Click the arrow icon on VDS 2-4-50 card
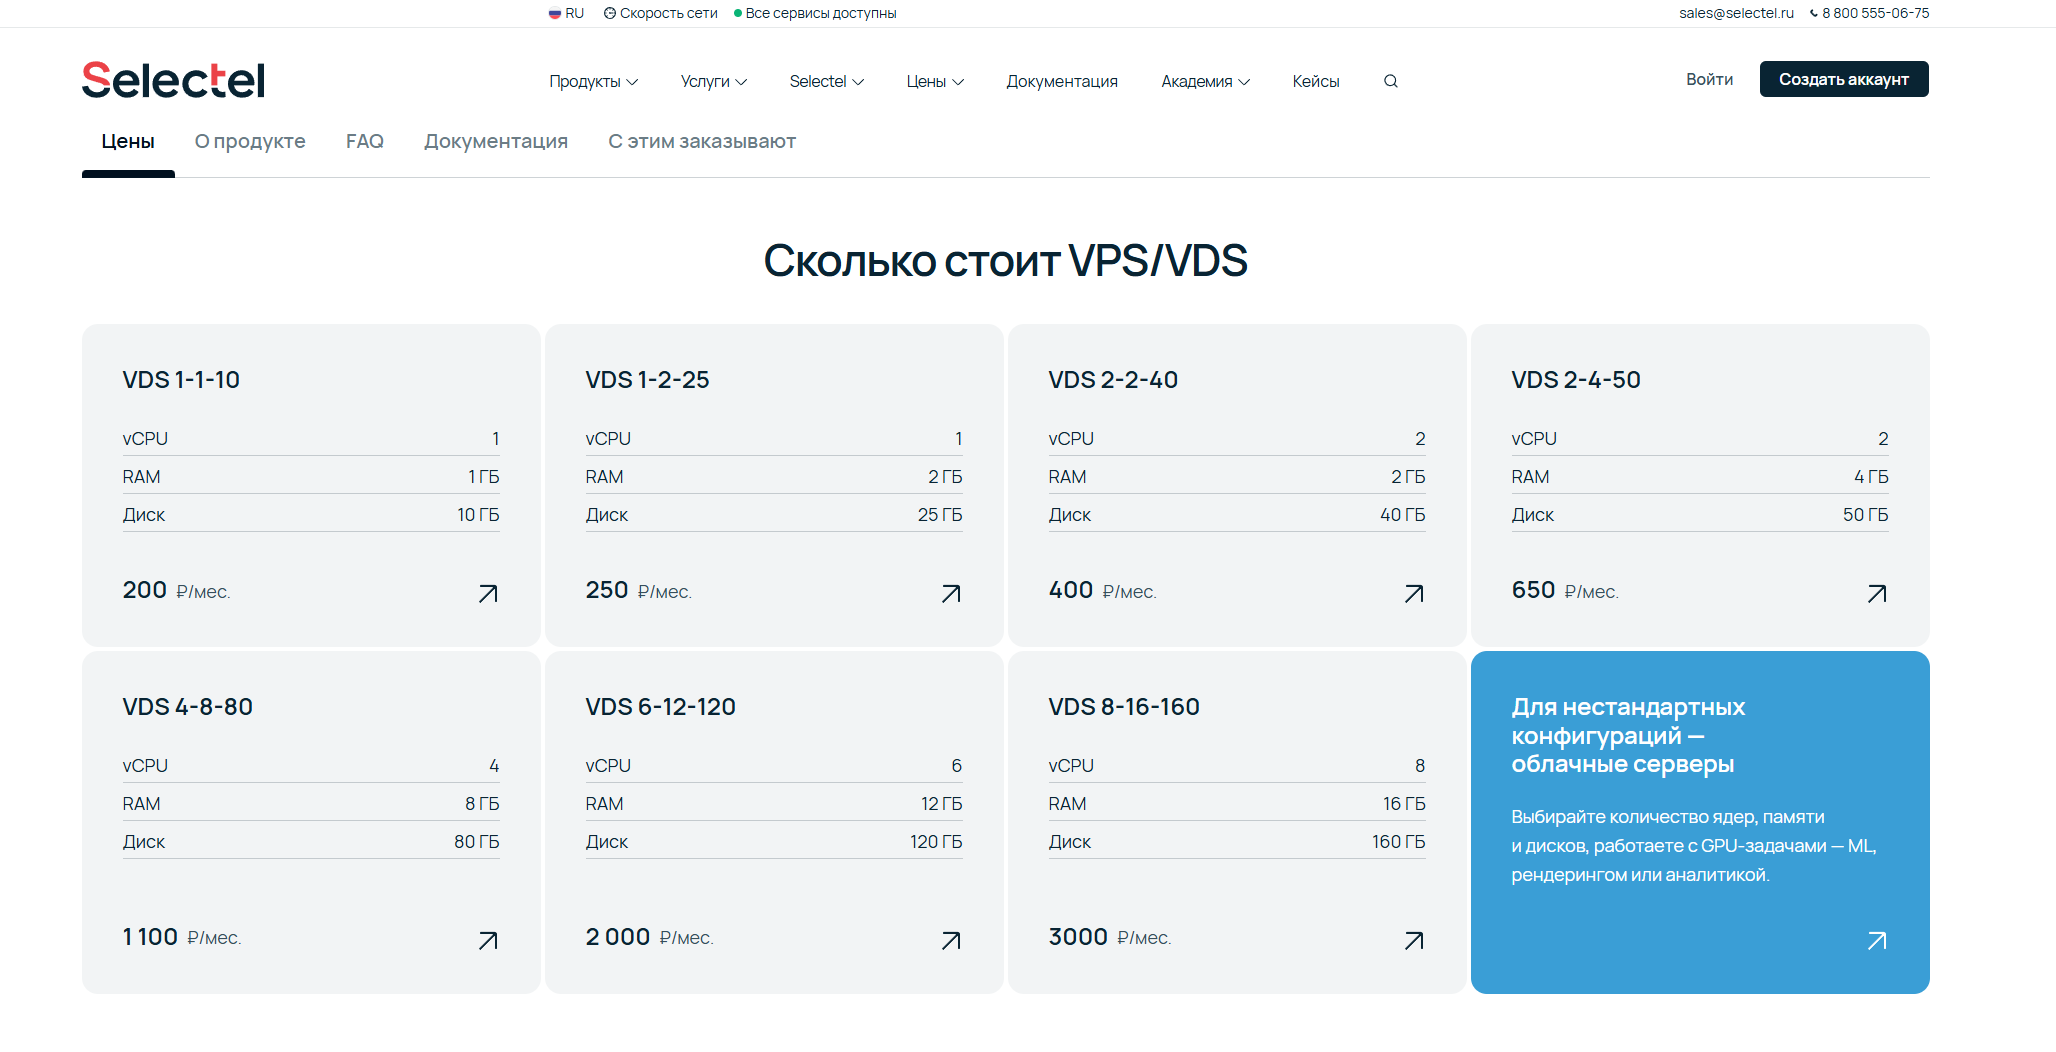Viewport: 2056px width, 1052px height. point(1877,594)
